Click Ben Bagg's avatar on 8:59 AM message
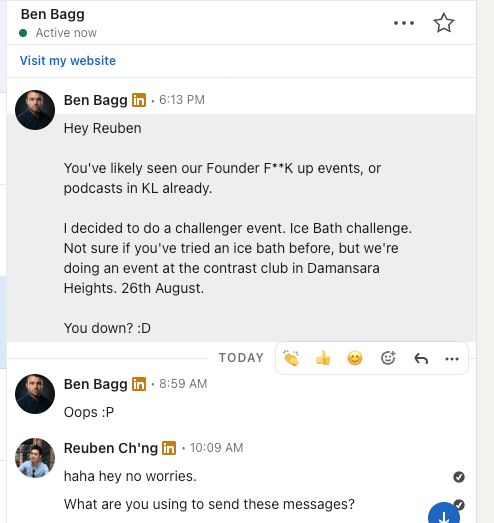This screenshot has width=494, height=523. [x=35, y=394]
